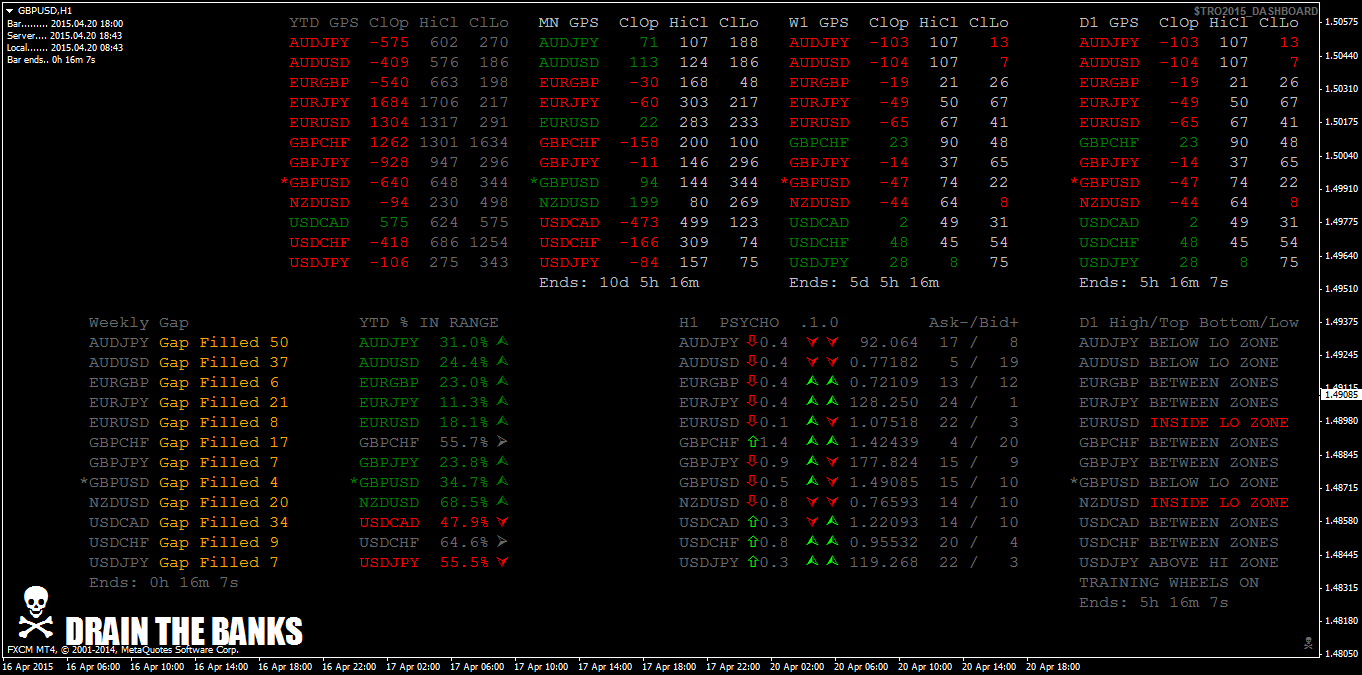Click the small skull icon in the bottom-right corner
This screenshot has height=675, width=1362.
(x=1307, y=642)
